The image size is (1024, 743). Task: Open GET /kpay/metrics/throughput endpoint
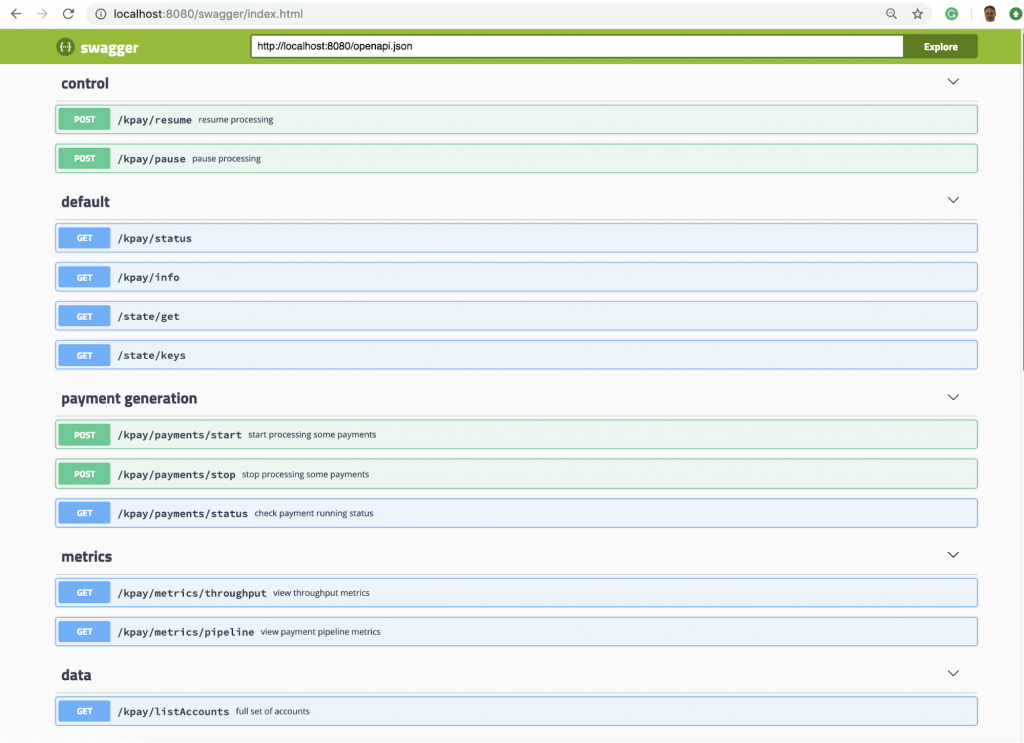[516, 593]
